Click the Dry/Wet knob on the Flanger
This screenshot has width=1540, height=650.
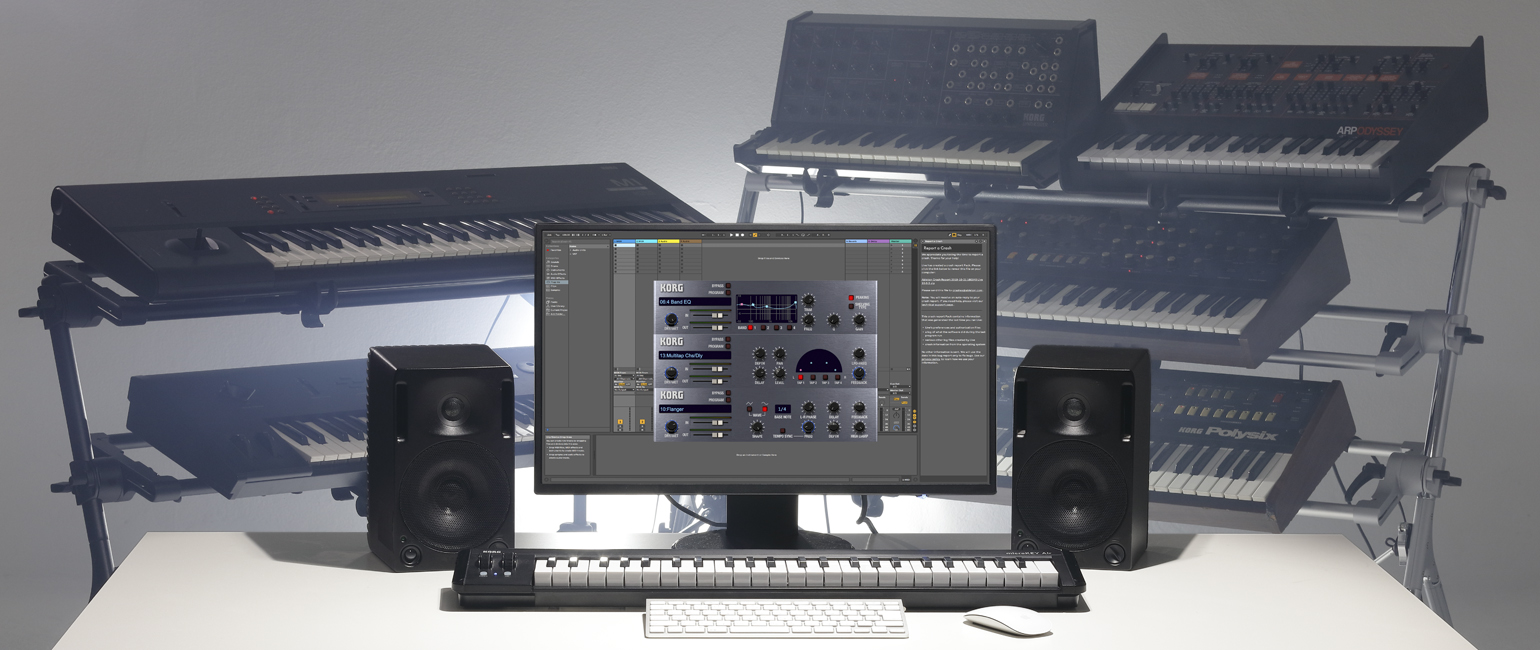click(671, 428)
